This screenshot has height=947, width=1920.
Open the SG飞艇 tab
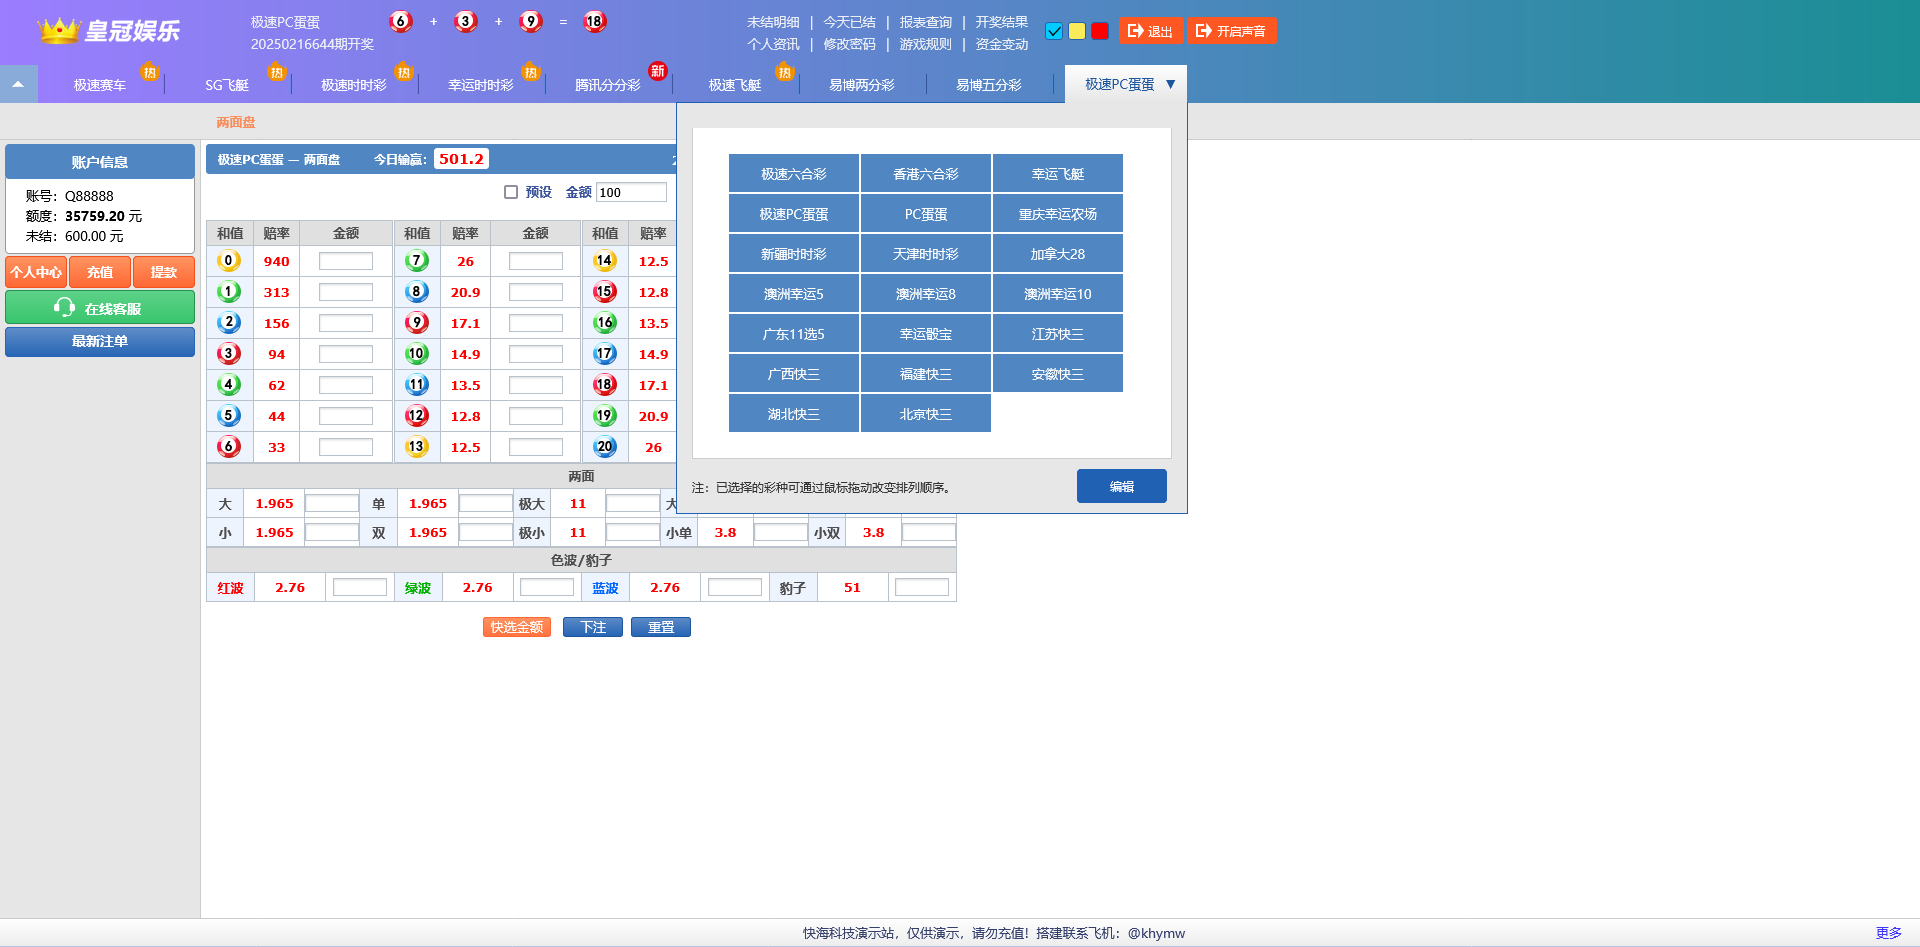coord(227,85)
